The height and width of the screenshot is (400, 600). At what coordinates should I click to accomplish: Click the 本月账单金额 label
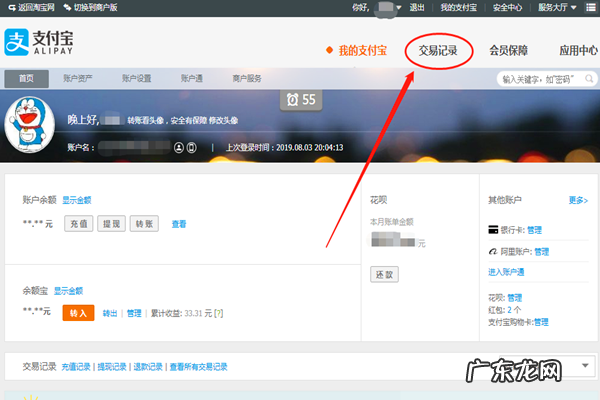[x=392, y=222]
